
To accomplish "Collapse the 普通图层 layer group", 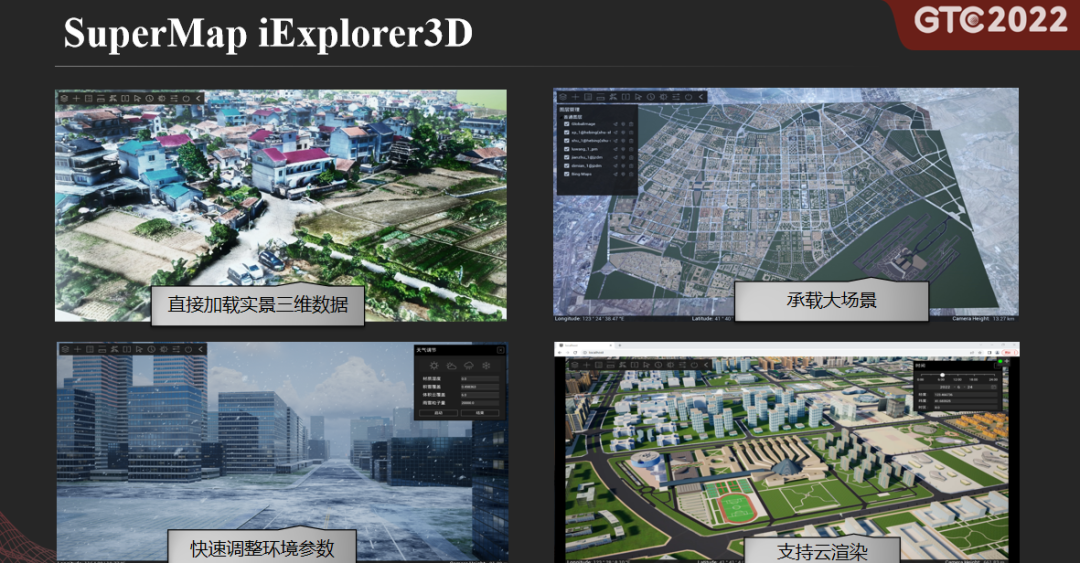I will pos(561,117).
